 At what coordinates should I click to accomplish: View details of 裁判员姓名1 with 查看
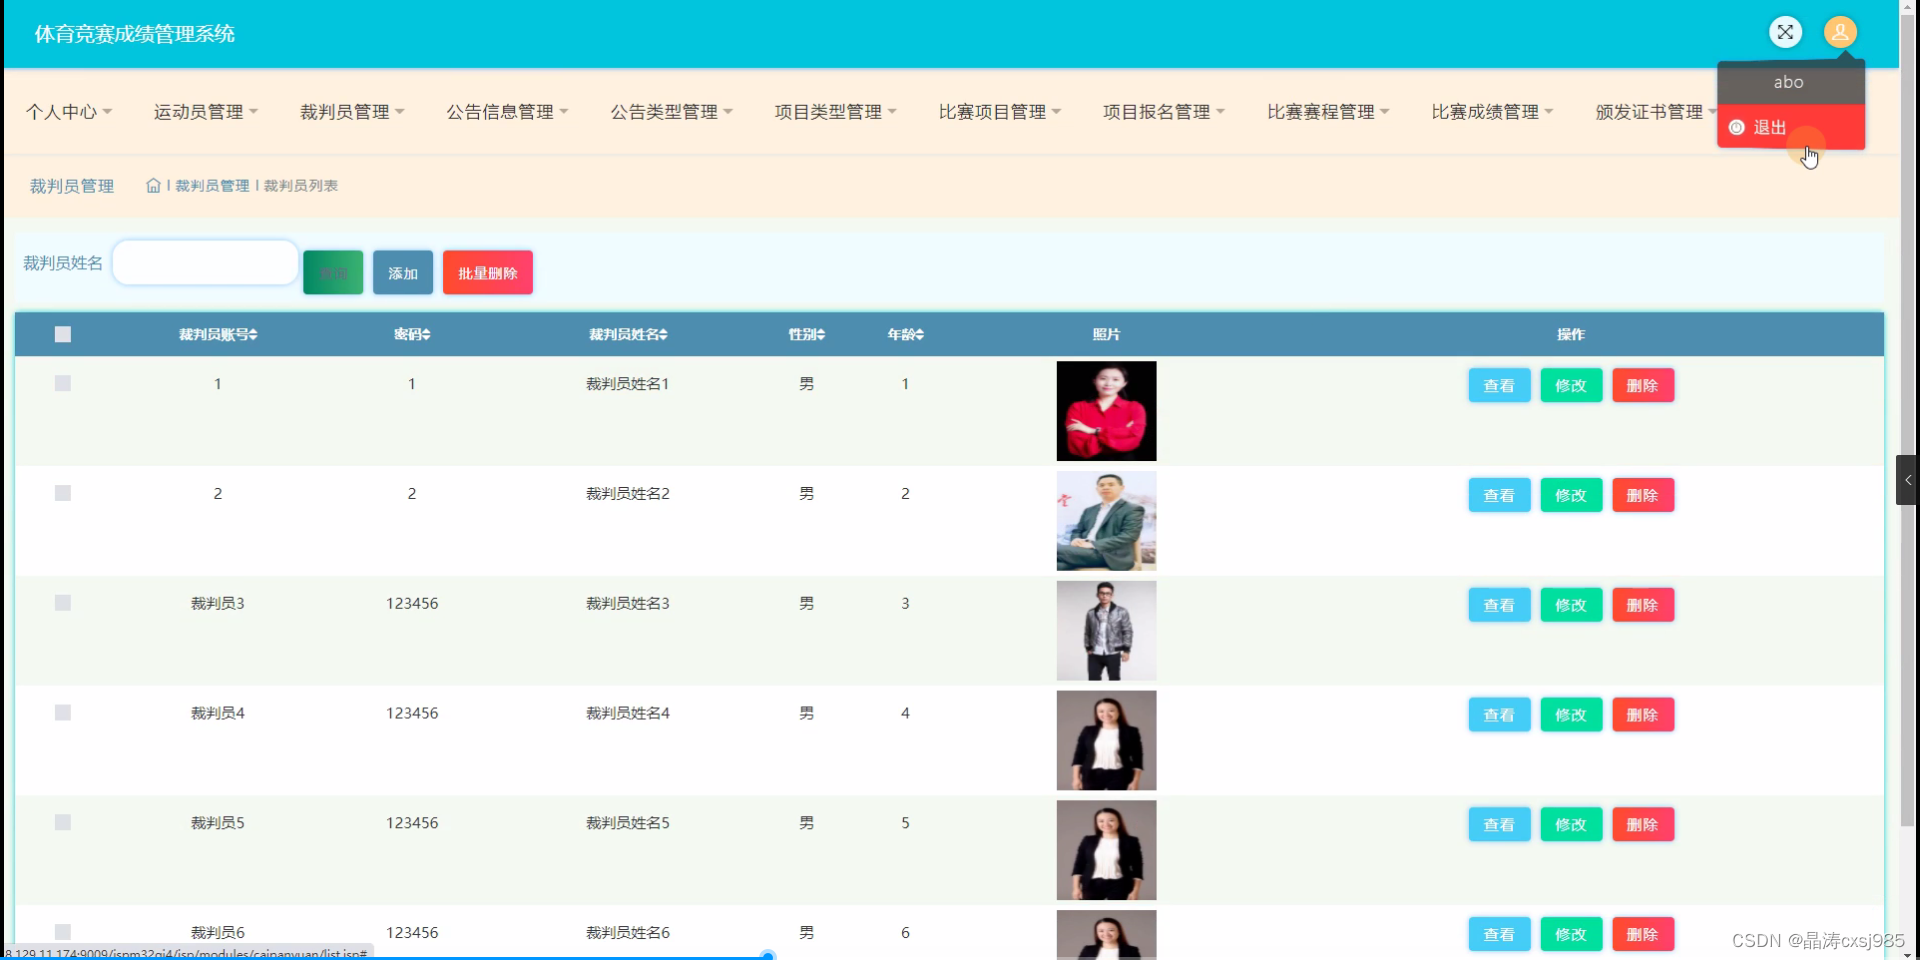coord(1499,385)
